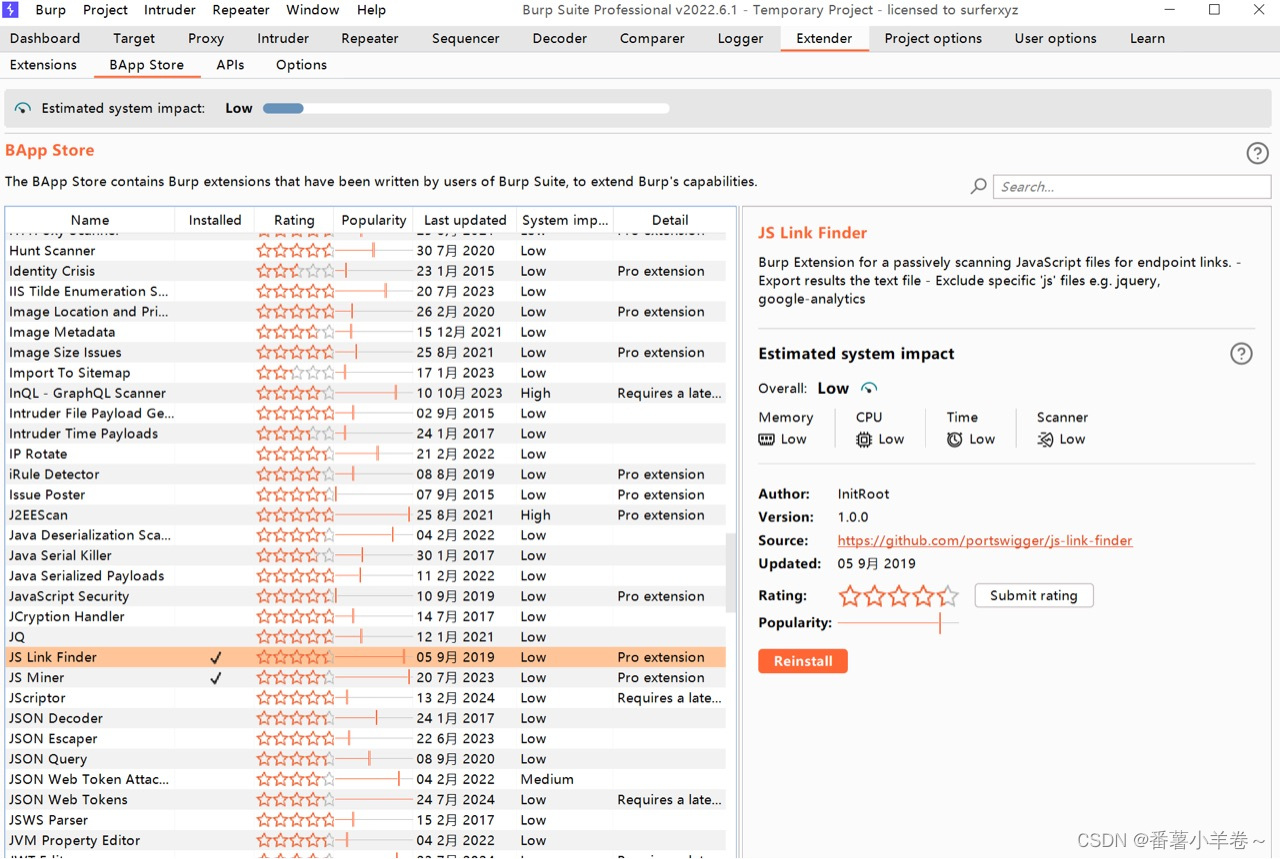Select the JS Miner row
The image size is (1280, 859).
click(366, 678)
